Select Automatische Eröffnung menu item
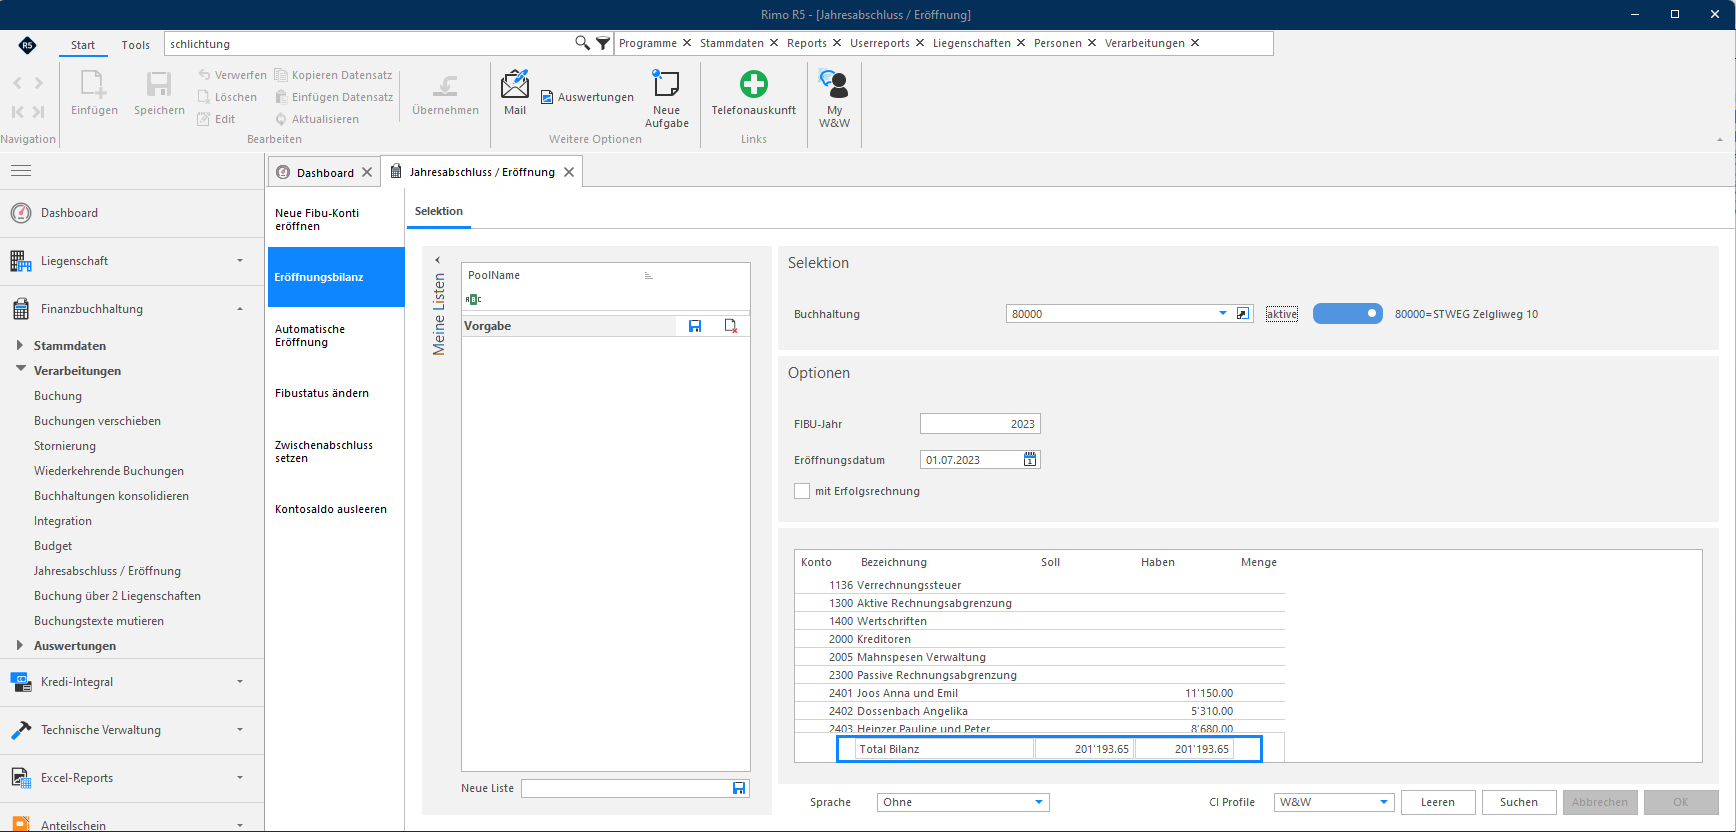1736x832 pixels. (x=336, y=336)
